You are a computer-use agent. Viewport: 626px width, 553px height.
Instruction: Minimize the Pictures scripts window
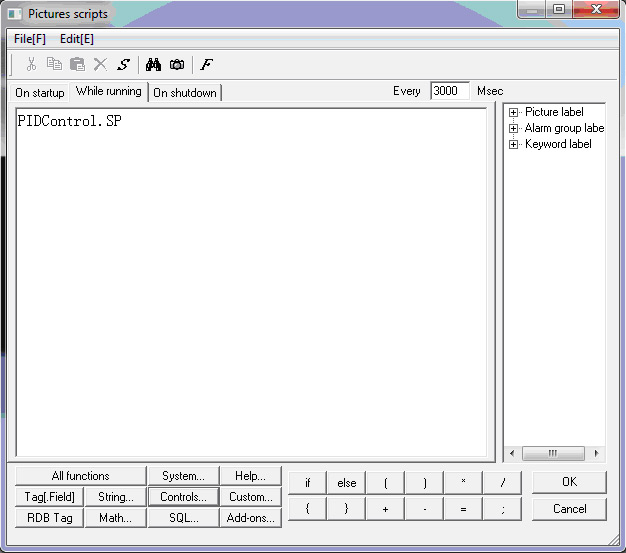(x=532, y=9)
